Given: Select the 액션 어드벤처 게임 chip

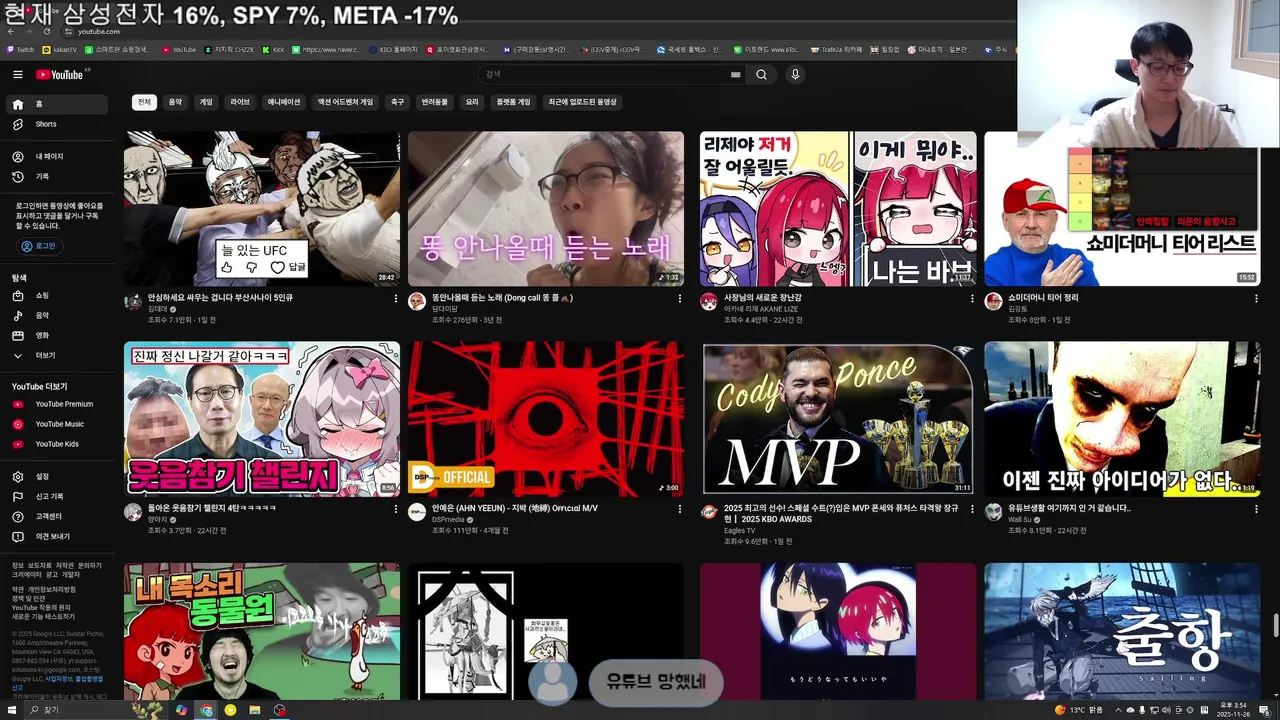Looking at the screenshot, I should (x=345, y=102).
